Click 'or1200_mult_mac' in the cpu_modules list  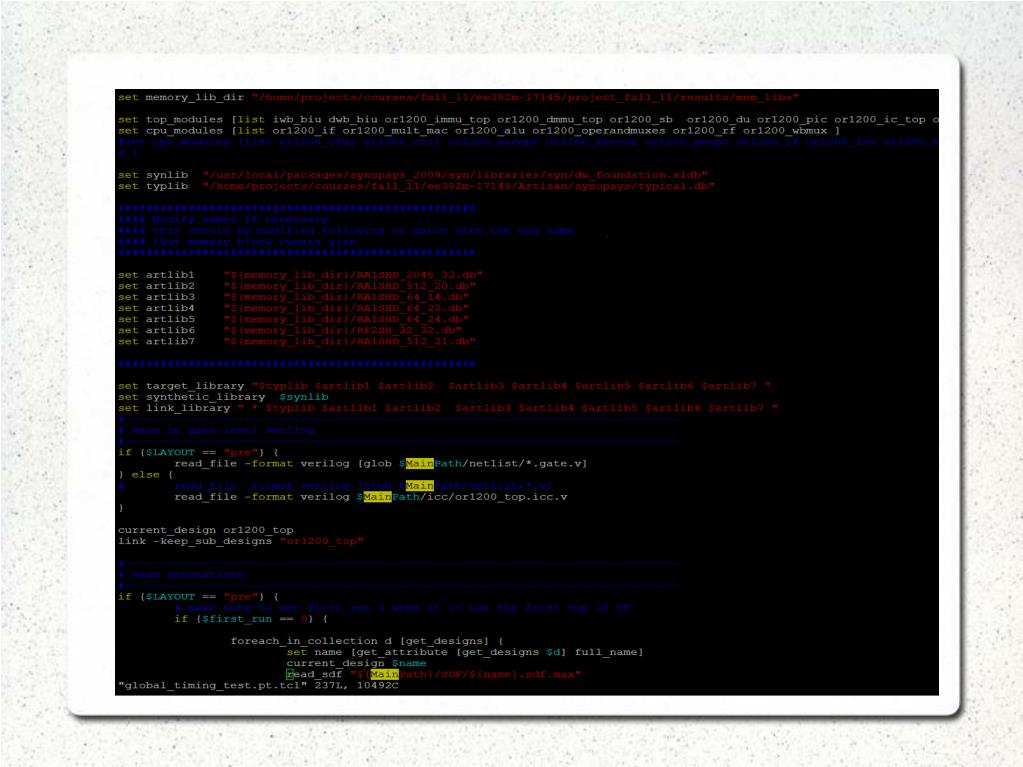tap(395, 130)
